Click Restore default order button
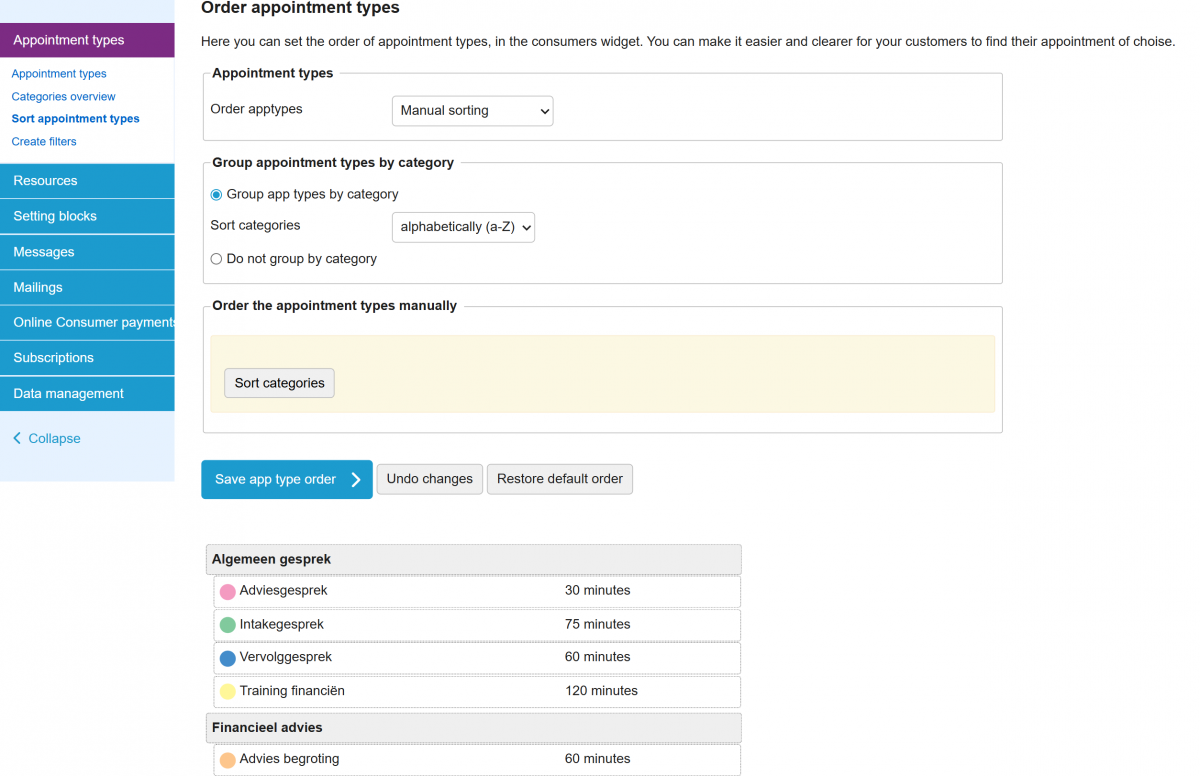 pos(559,479)
